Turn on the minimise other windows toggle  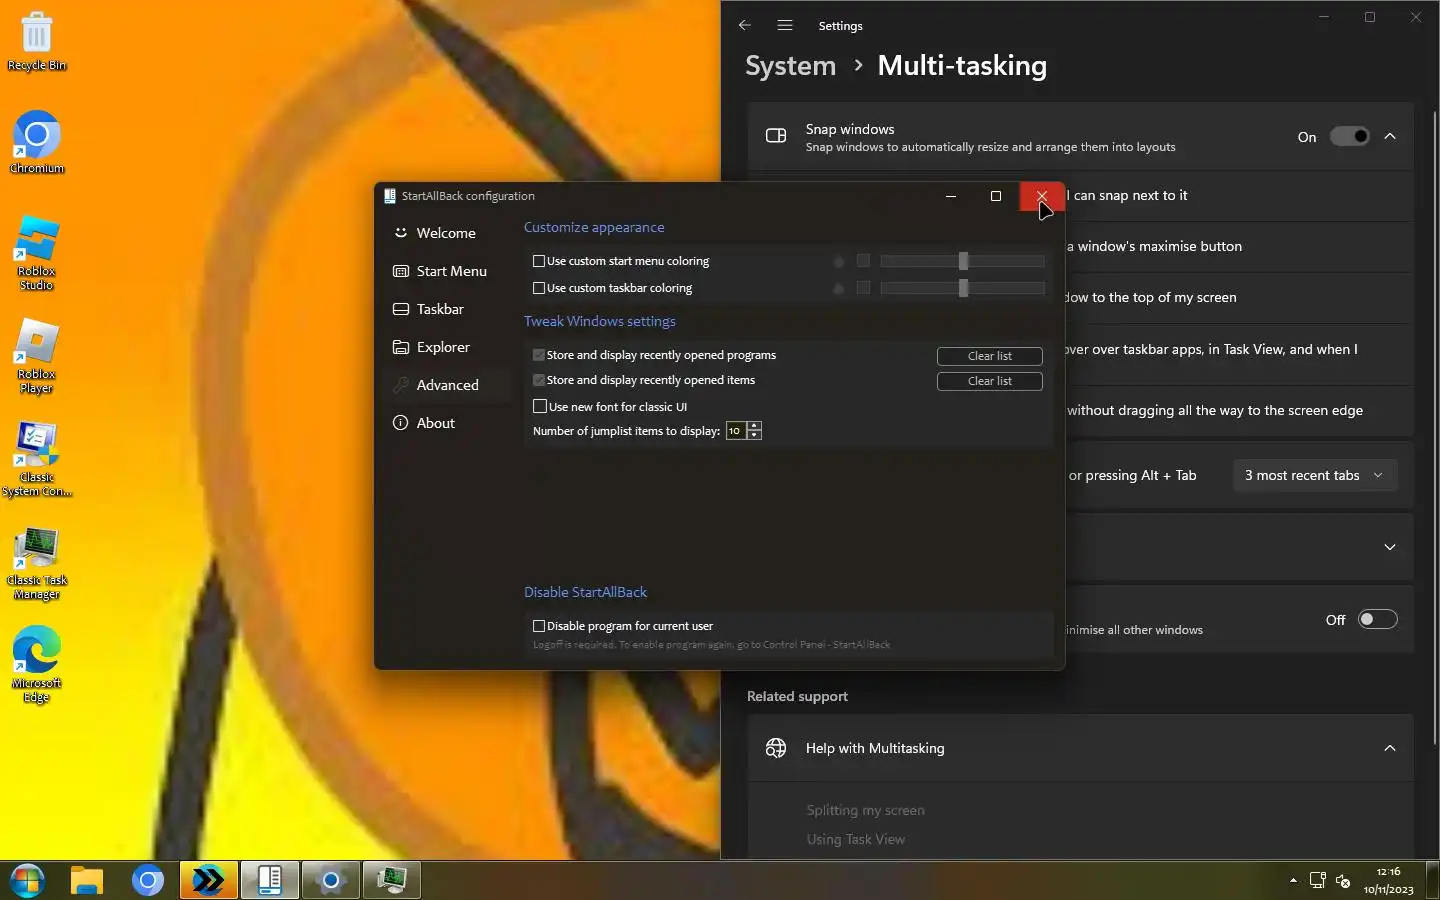(1377, 620)
